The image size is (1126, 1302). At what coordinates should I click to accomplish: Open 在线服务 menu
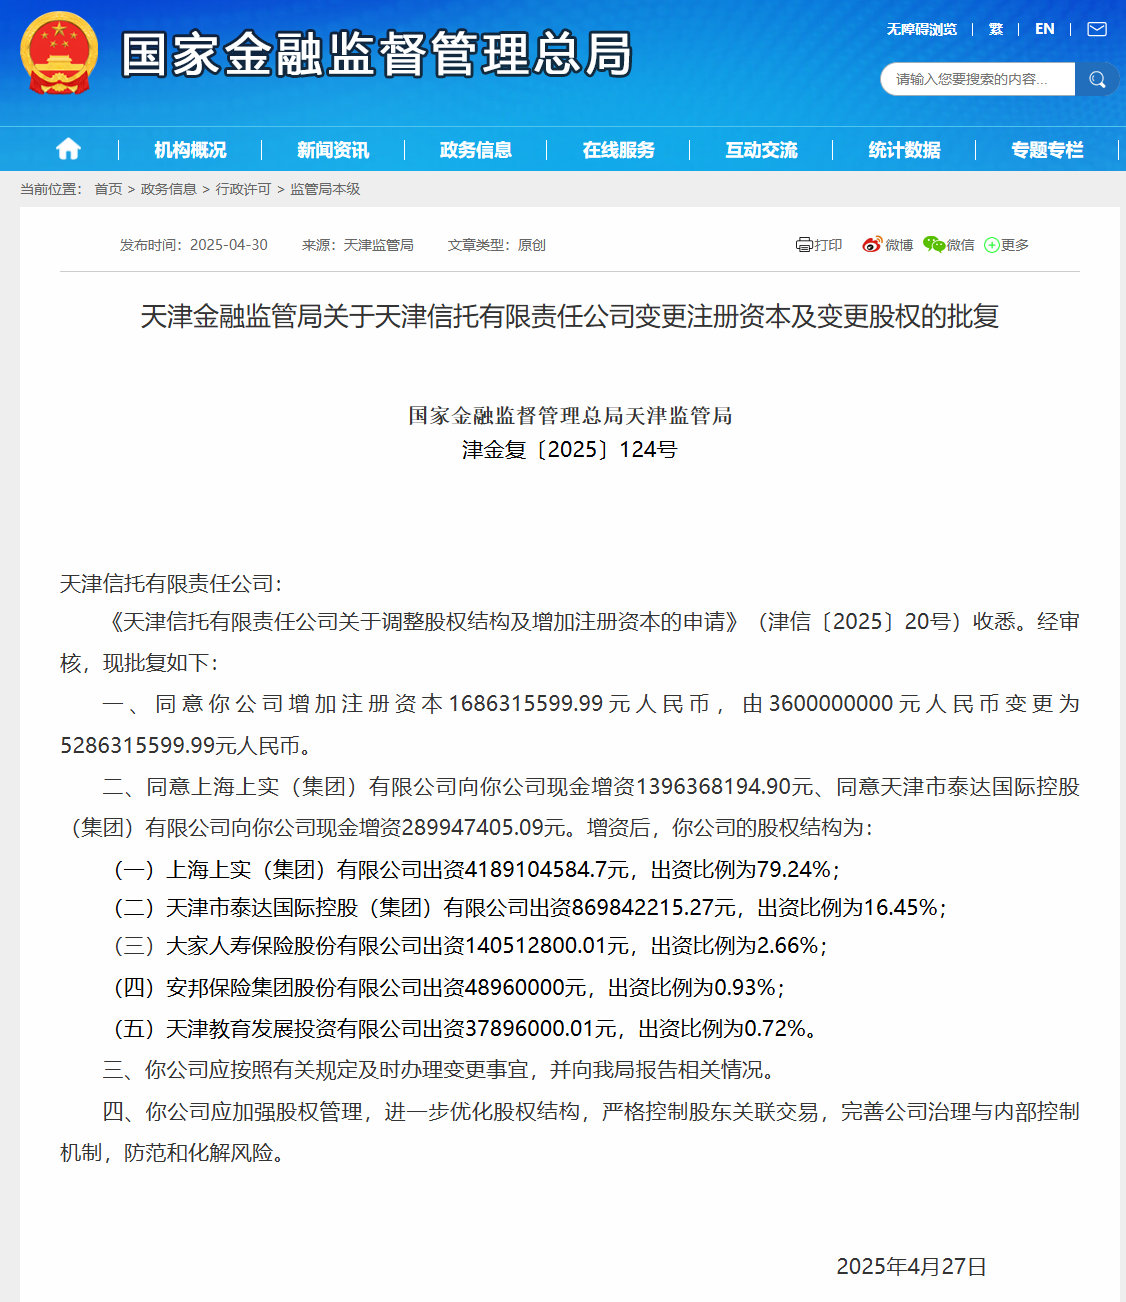pos(619,150)
